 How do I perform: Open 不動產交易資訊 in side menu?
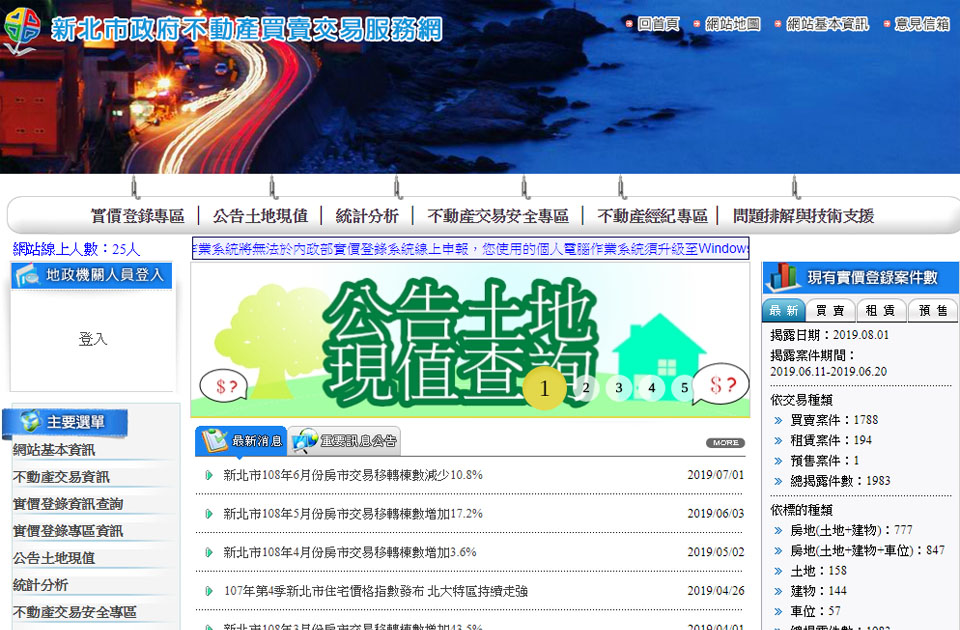tap(61, 477)
